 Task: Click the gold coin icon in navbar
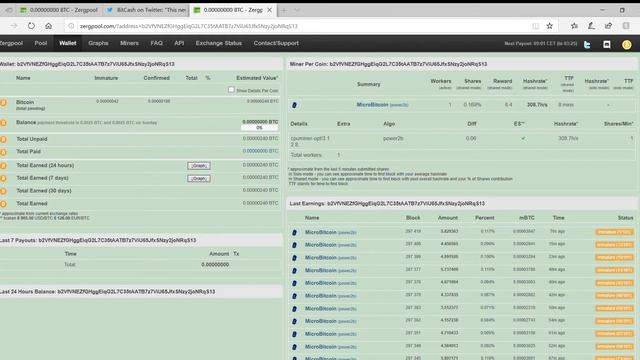[x=627, y=44]
